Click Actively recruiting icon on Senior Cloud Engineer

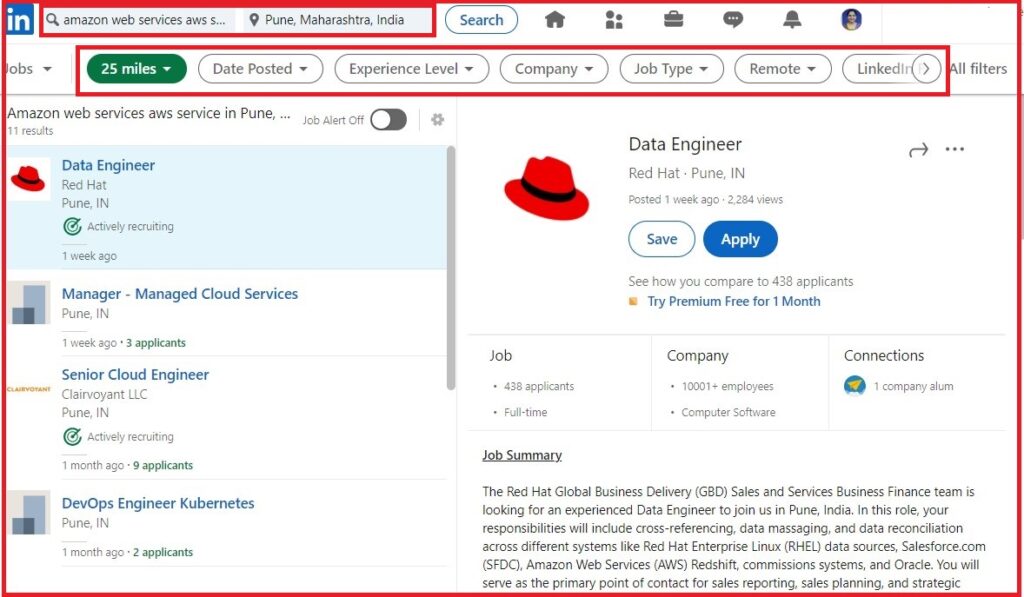coord(72,436)
